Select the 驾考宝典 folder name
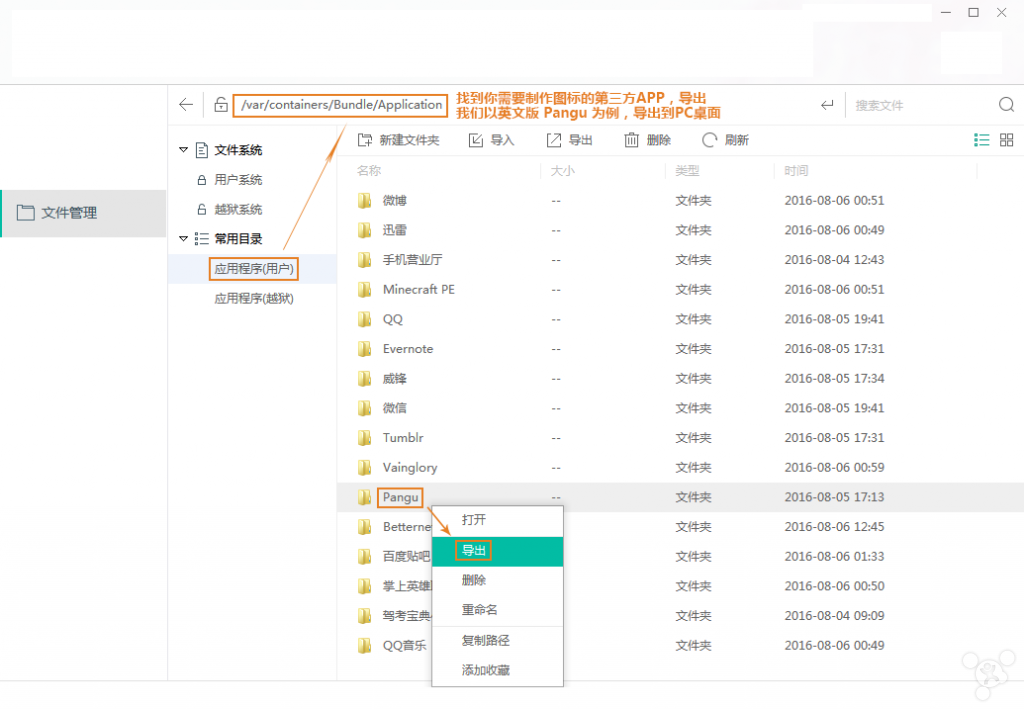Image resolution: width=1024 pixels, height=710 pixels. point(406,616)
